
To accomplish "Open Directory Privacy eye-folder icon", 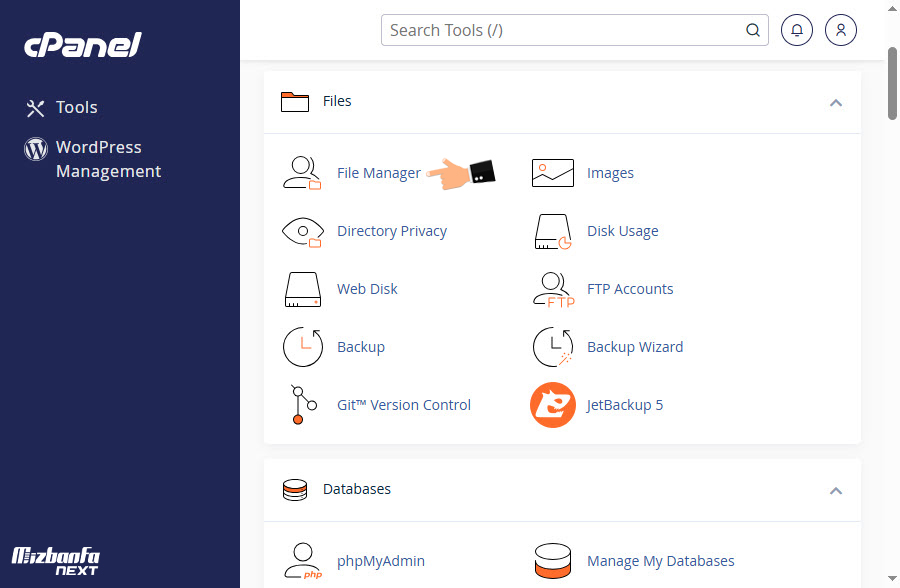I will pos(302,231).
